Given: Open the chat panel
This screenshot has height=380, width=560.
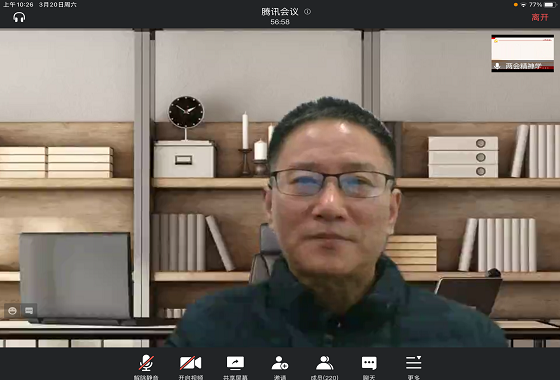Looking at the screenshot, I should pos(369,366).
